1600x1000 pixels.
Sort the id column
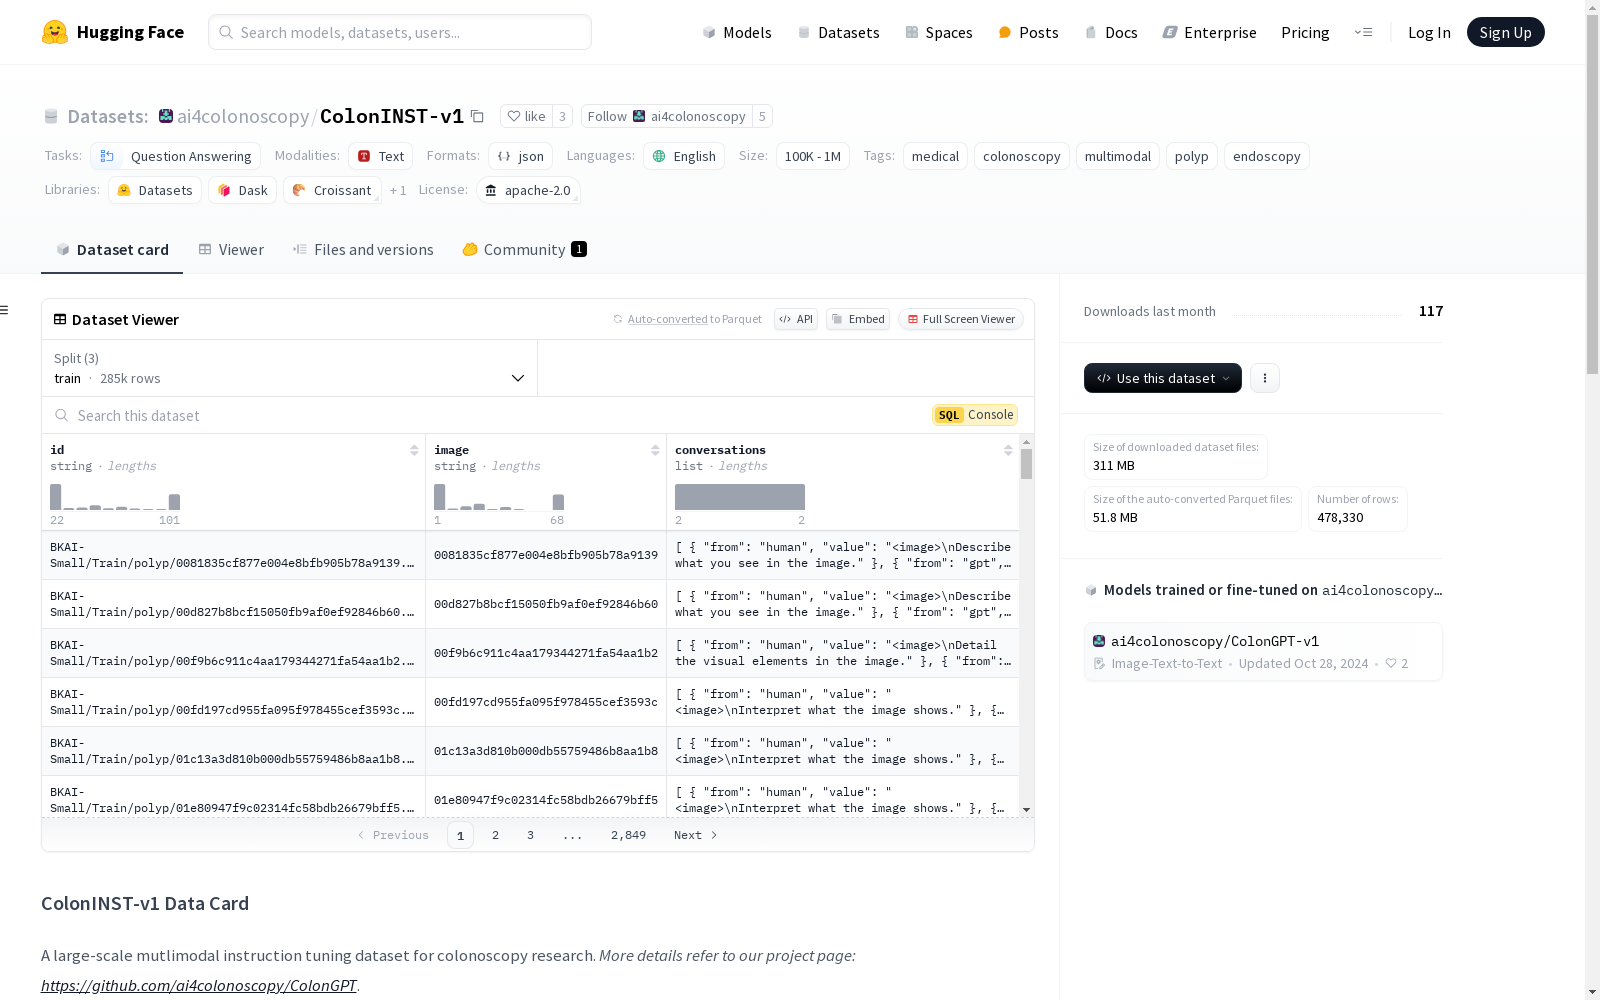tap(414, 450)
